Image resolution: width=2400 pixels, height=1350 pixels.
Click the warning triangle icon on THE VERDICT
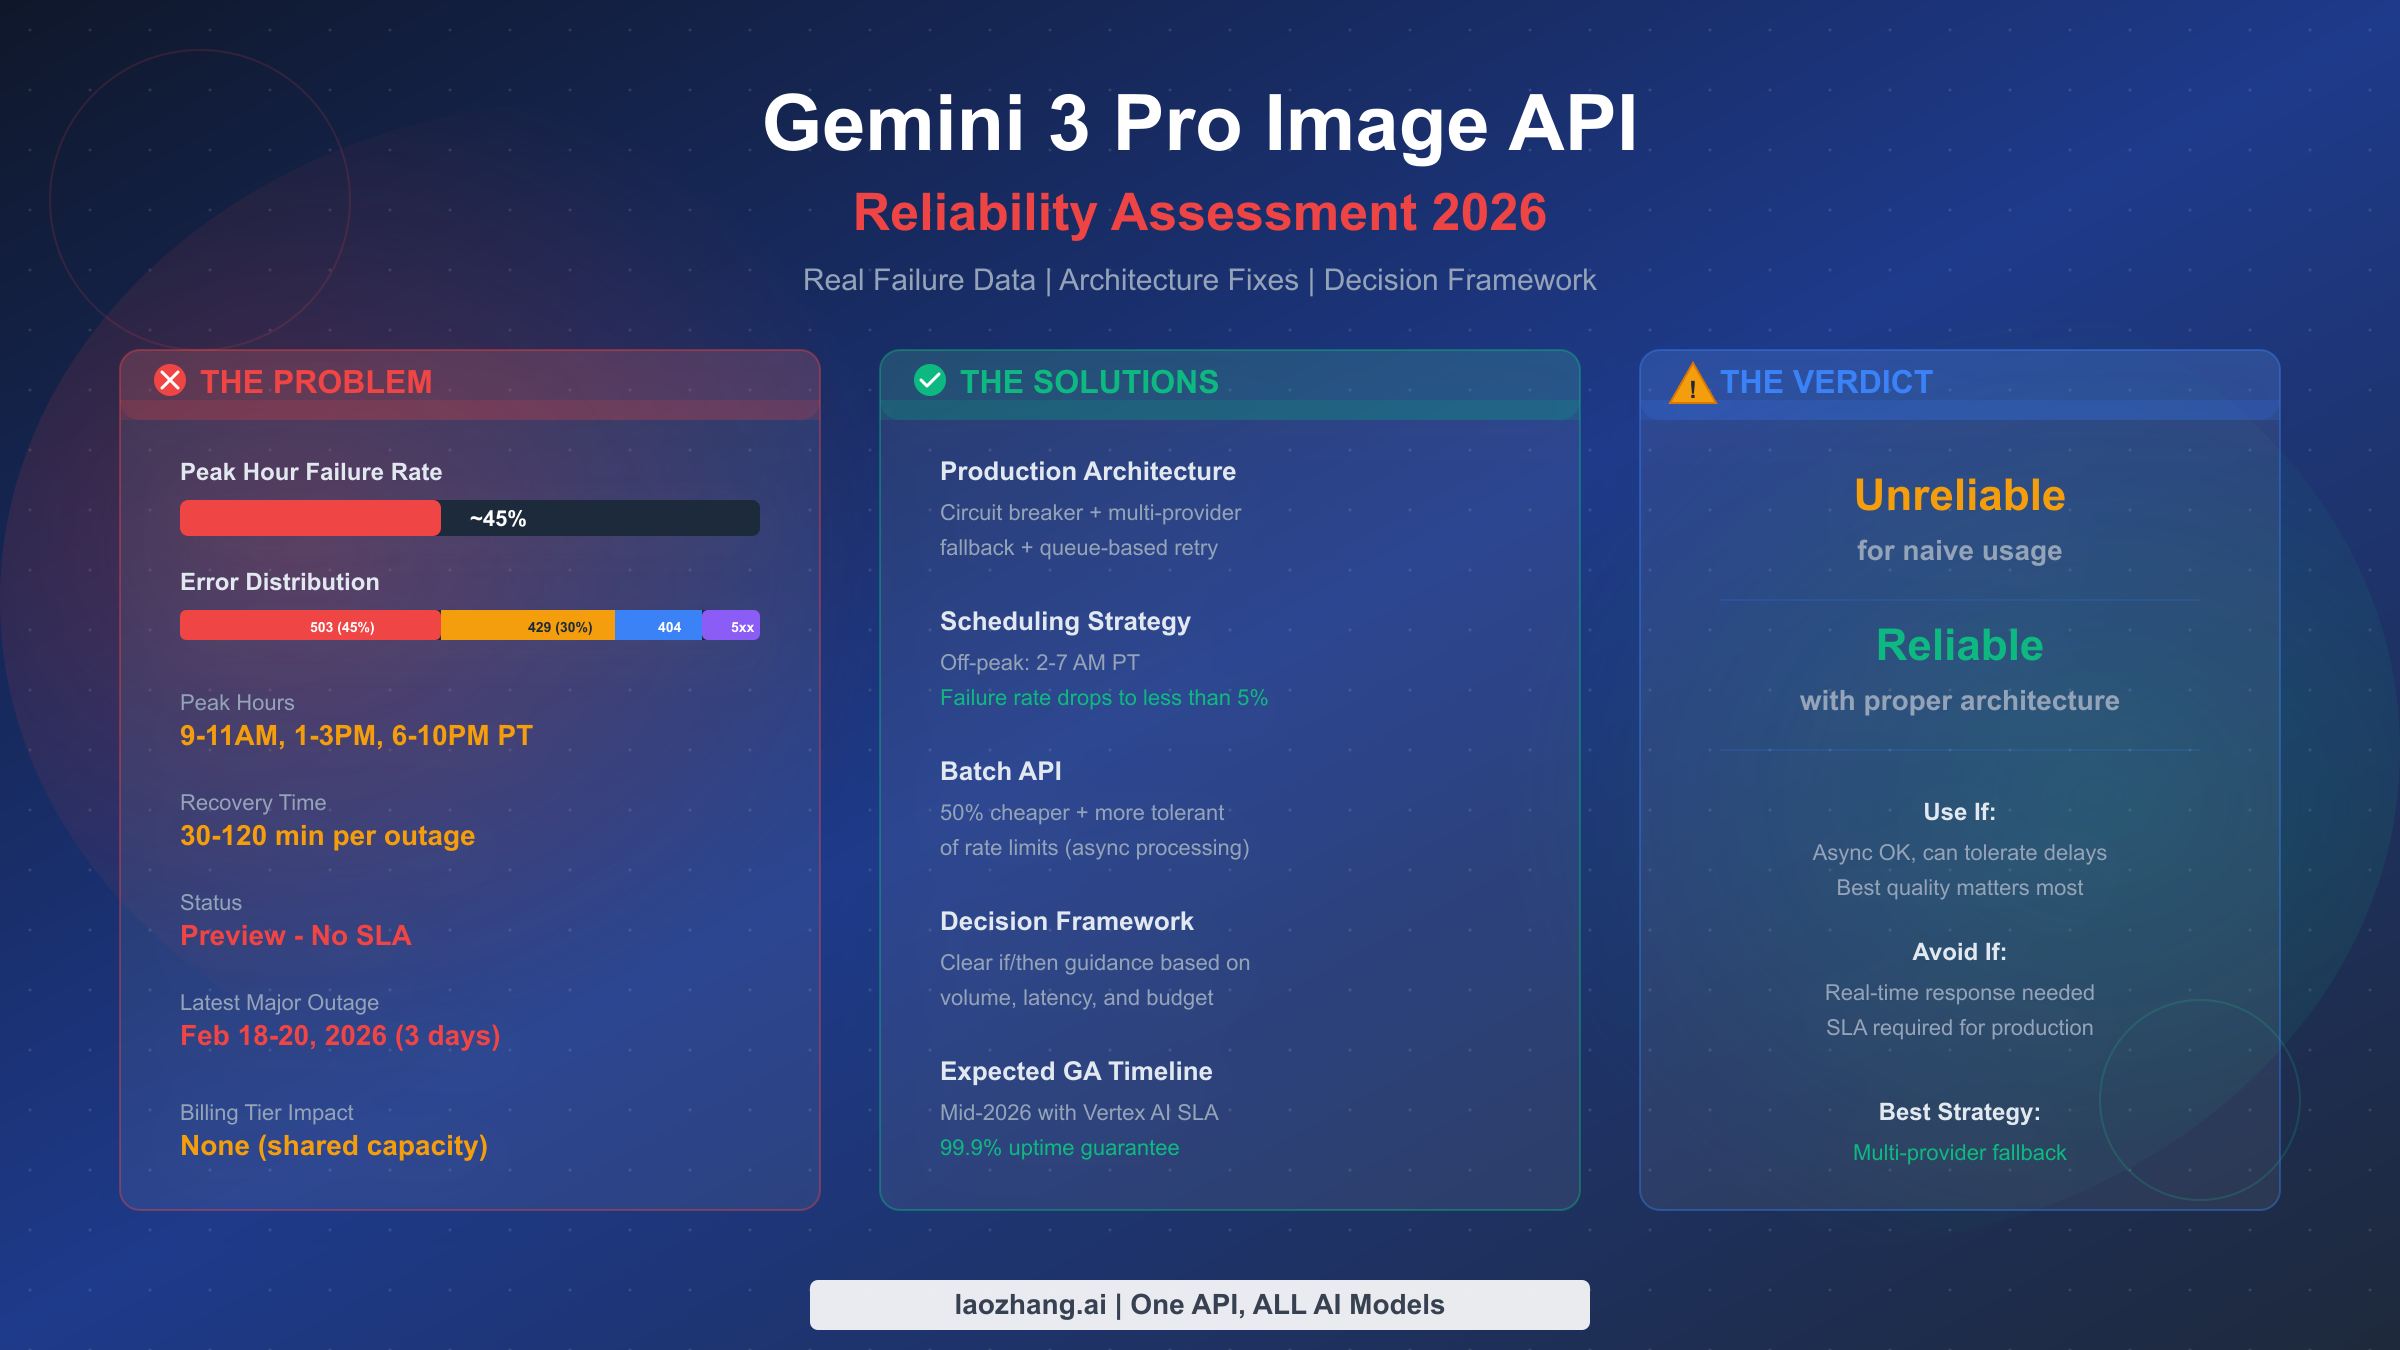pos(1692,381)
